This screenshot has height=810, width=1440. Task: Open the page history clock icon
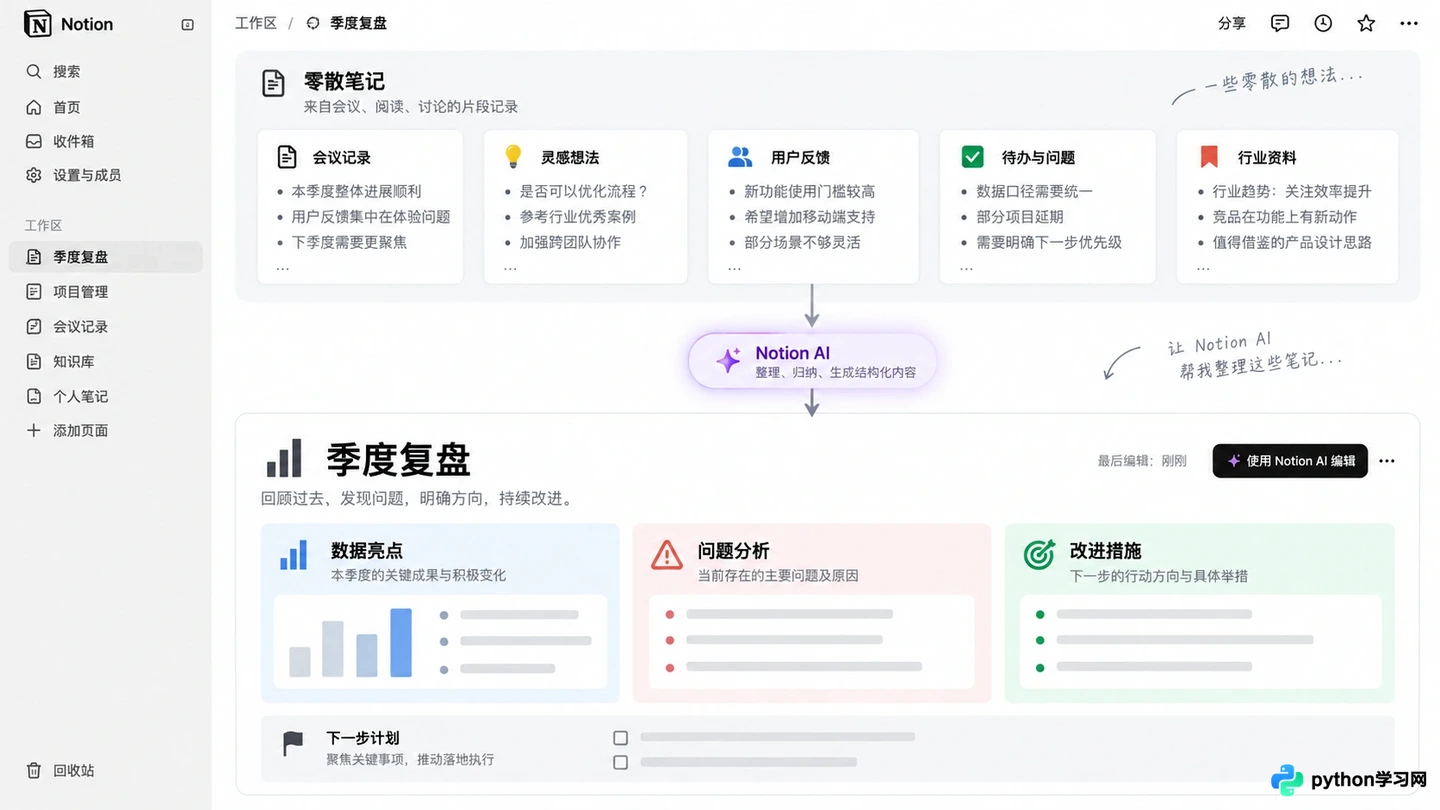point(1323,23)
